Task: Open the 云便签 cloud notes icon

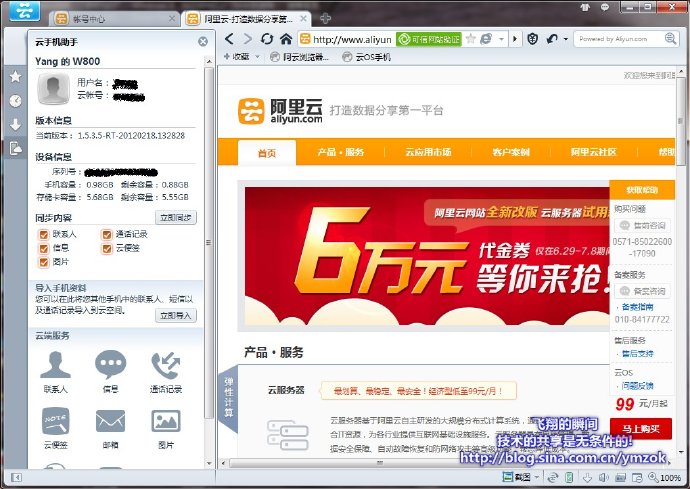Action: (55, 428)
